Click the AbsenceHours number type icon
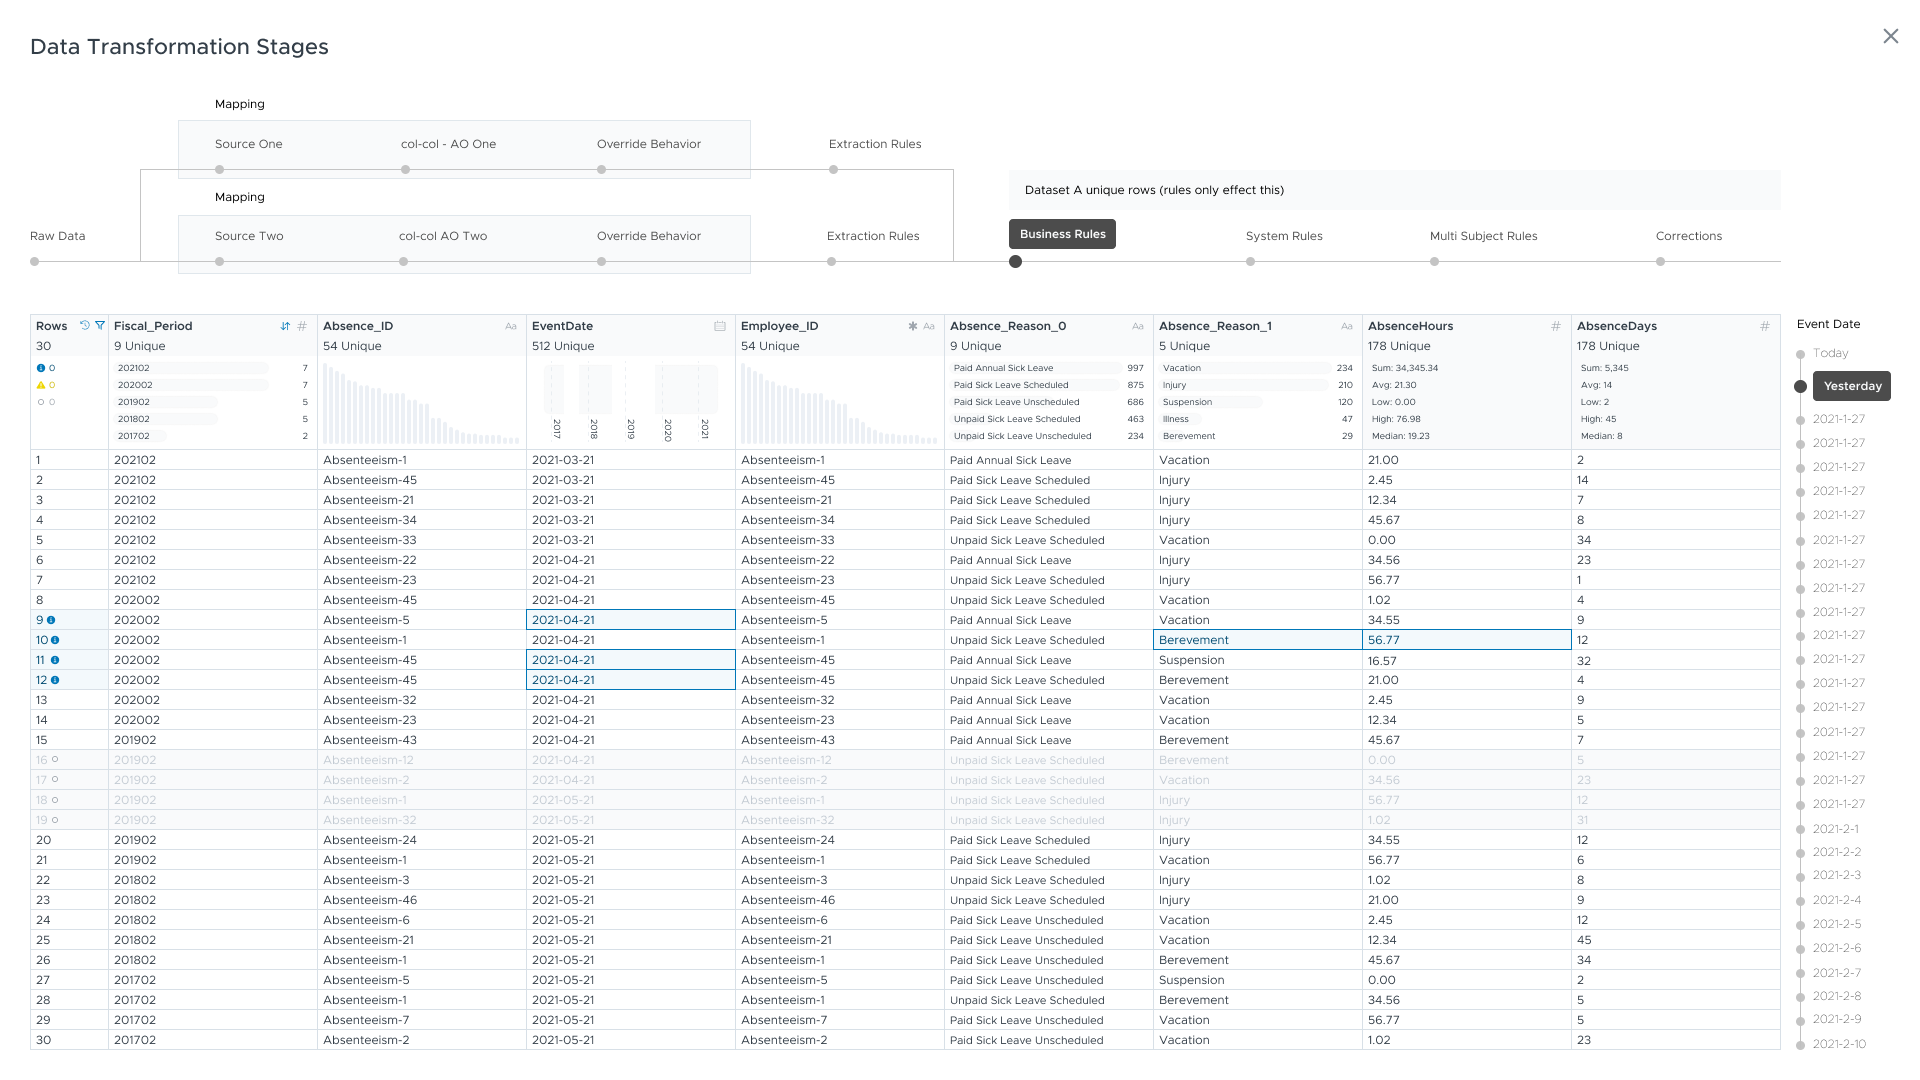 [1555, 326]
